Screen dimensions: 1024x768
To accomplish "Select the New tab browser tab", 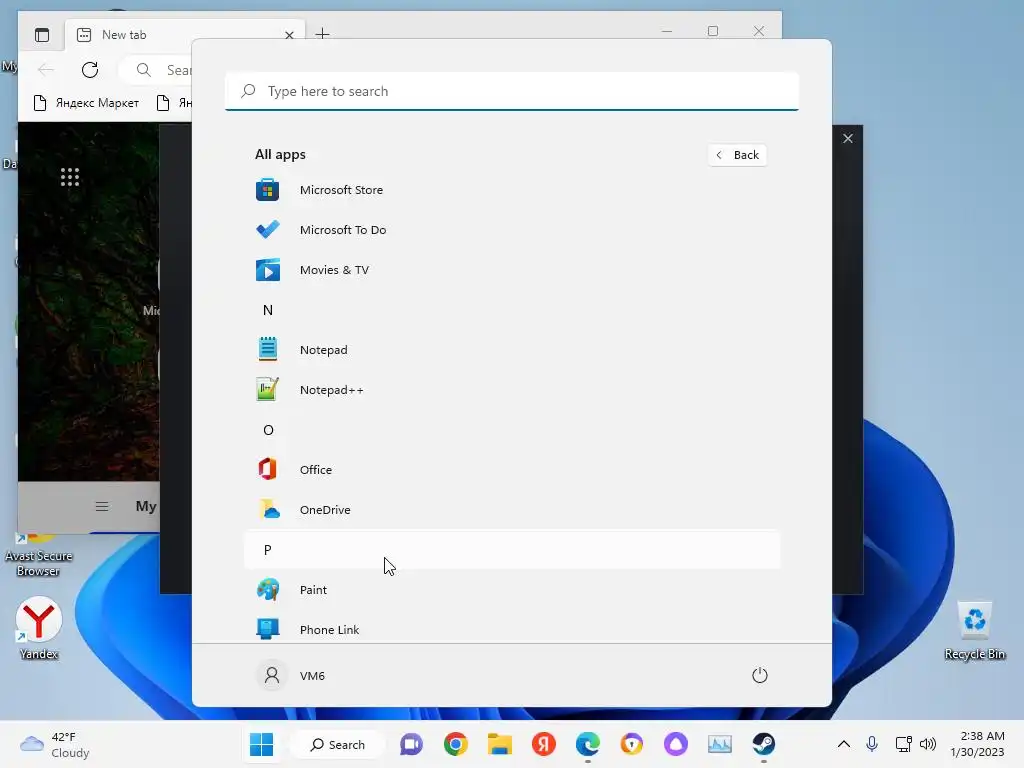I will coord(185,35).
